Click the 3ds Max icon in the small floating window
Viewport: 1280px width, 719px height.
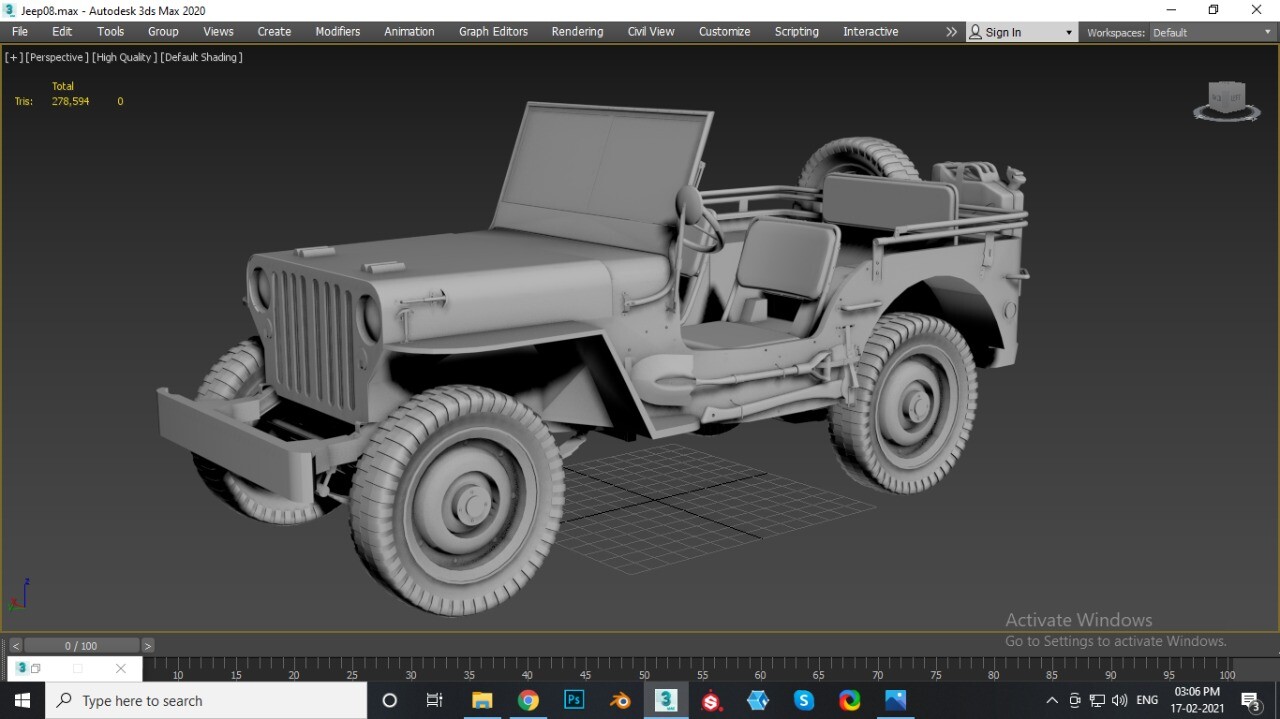(21, 668)
